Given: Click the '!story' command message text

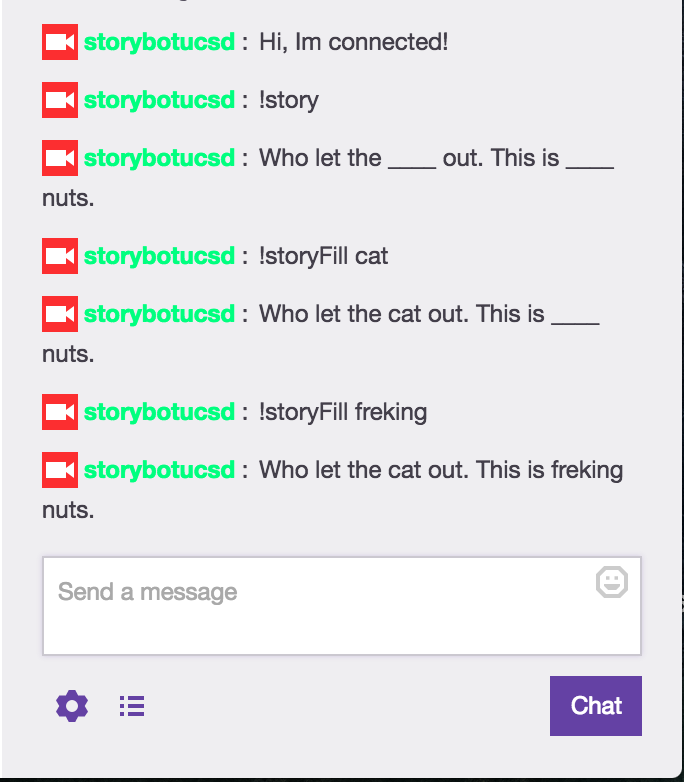Looking at the screenshot, I should (288, 100).
